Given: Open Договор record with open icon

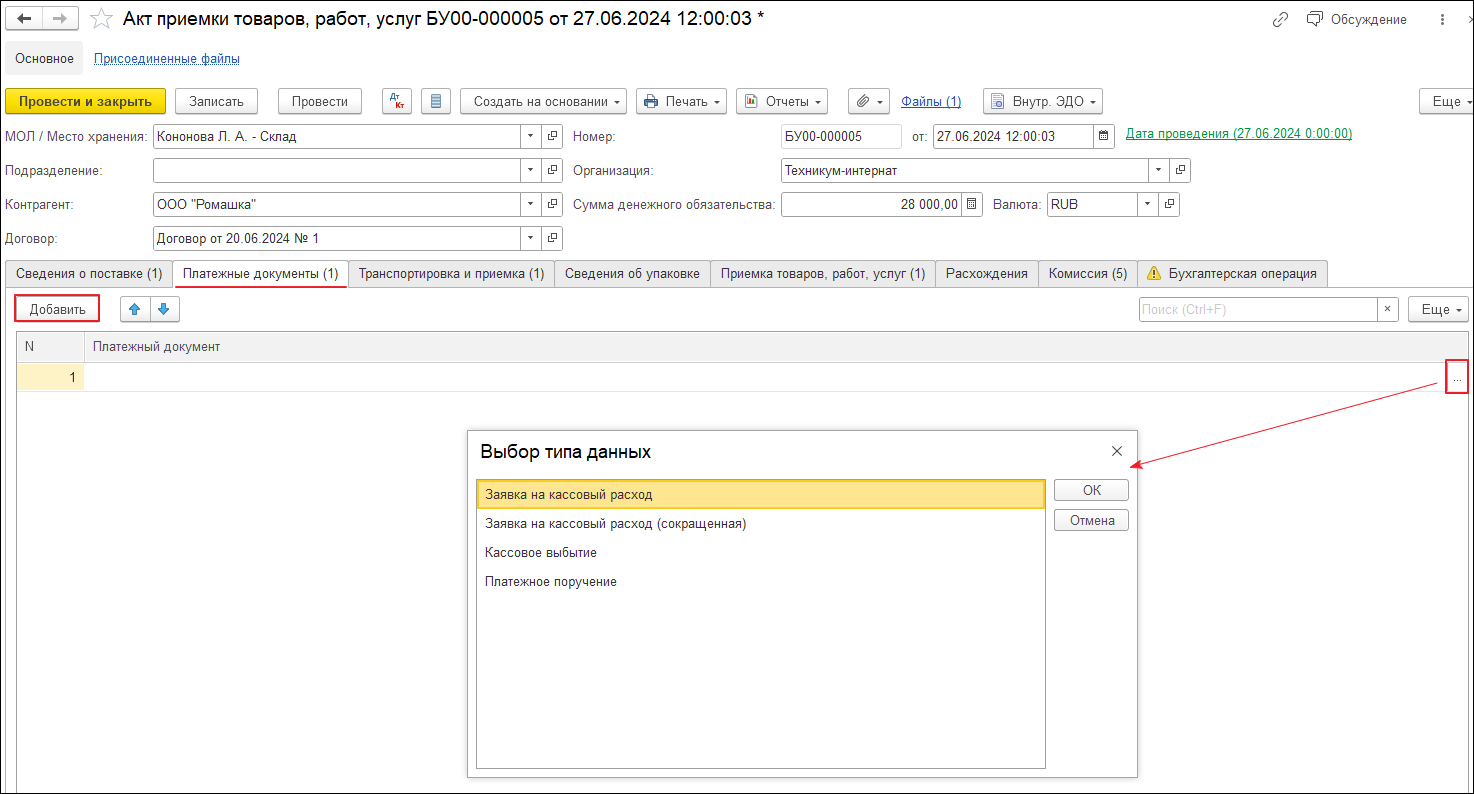Looking at the screenshot, I should (x=552, y=238).
